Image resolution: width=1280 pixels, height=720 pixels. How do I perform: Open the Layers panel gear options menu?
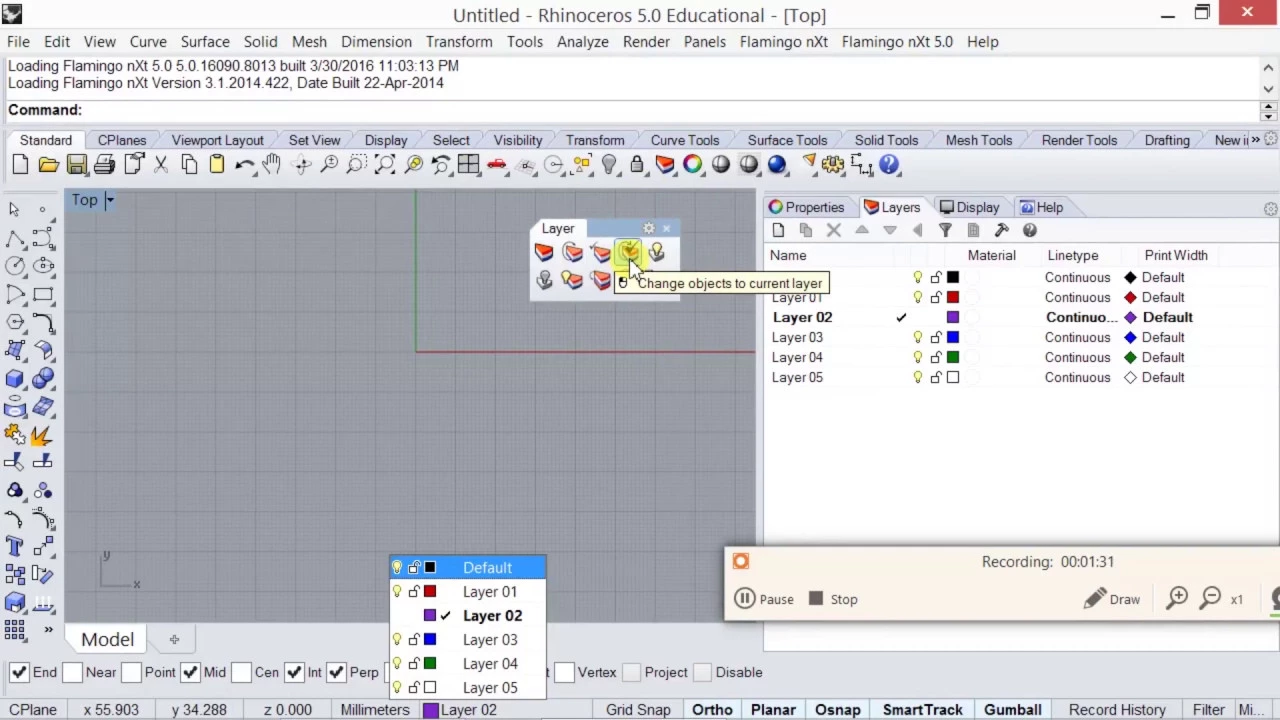[1270, 209]
